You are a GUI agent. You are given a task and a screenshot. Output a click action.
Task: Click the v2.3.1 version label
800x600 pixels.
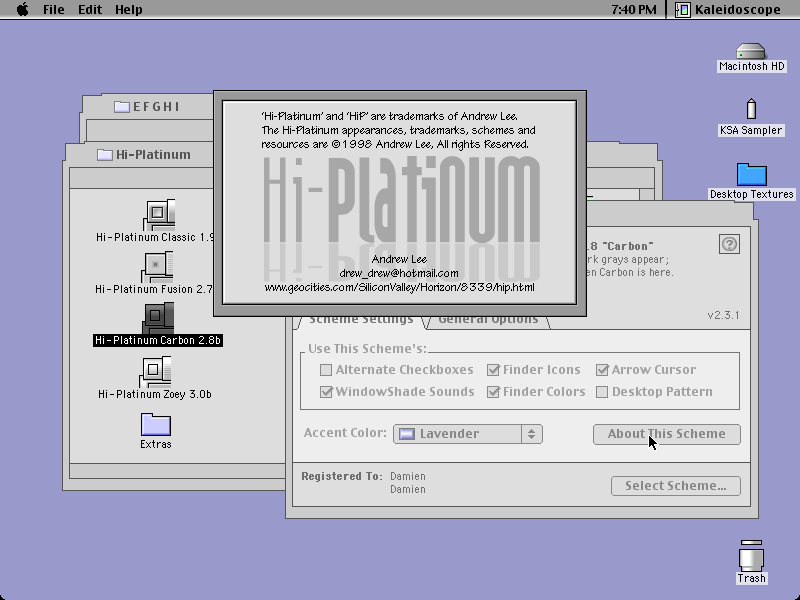pos(723,315)
